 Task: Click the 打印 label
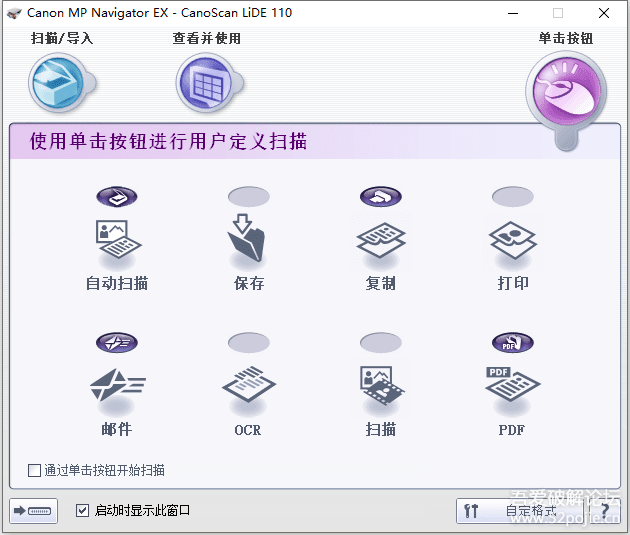coord(513,283)
